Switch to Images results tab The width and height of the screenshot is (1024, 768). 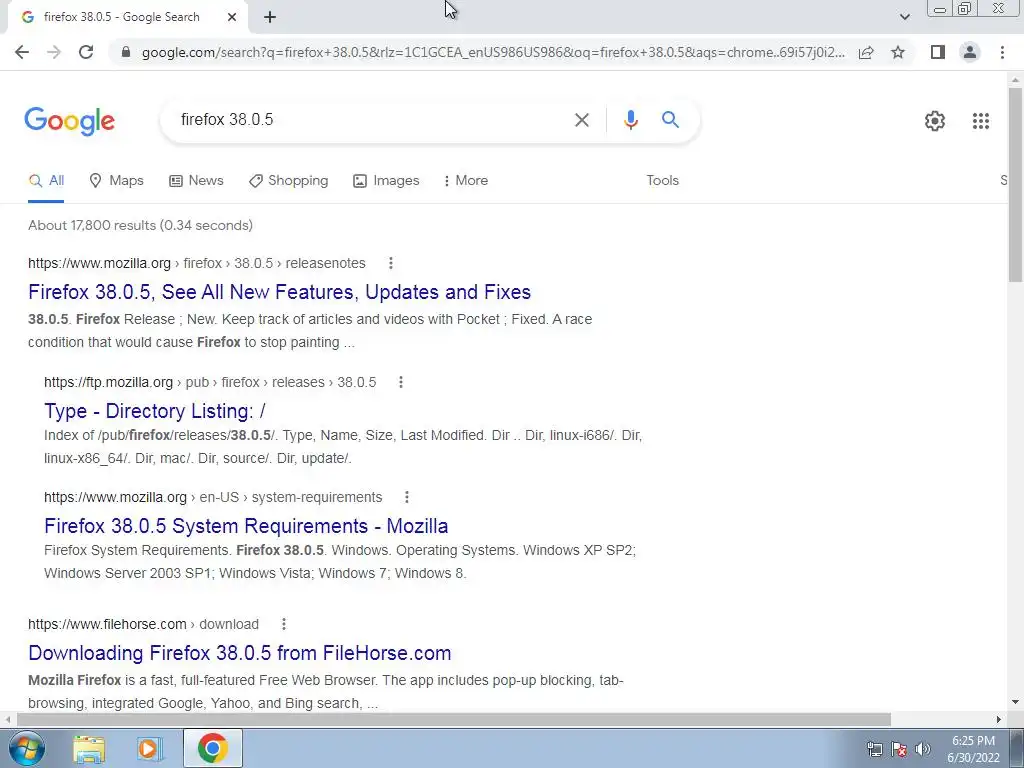click(x=386, y=181)
